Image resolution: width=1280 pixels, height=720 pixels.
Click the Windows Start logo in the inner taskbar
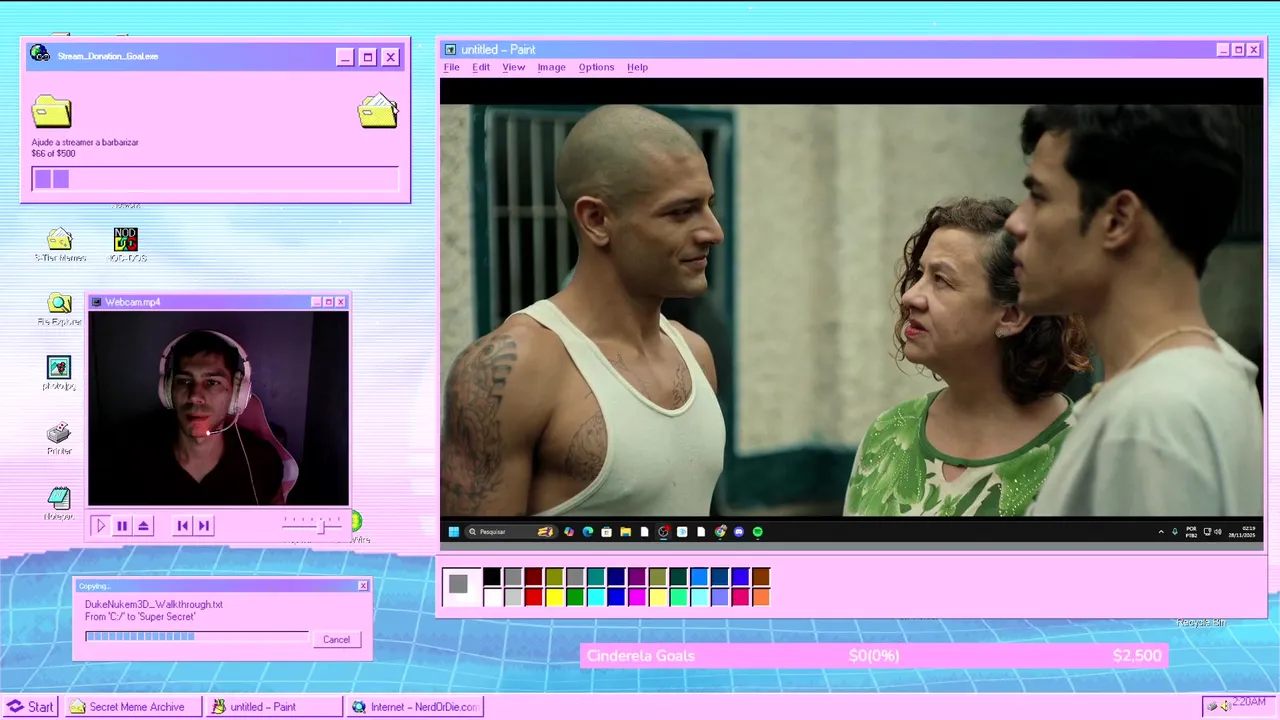pyautogui.click(x=454, y=532)
